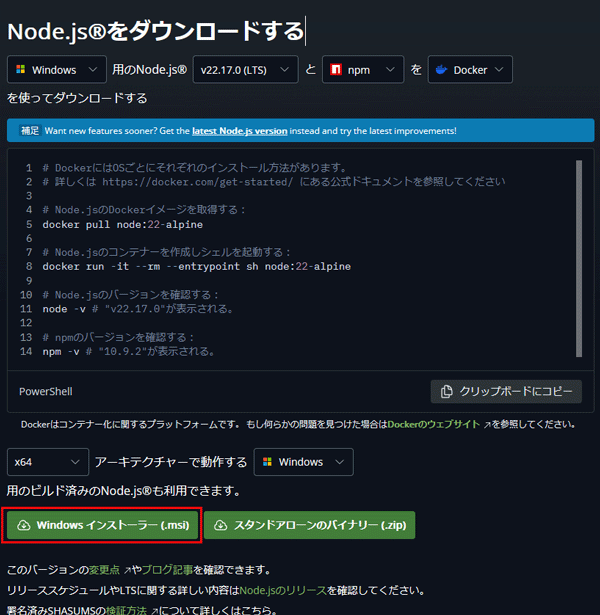Open the v22.17.0 (LTS) version dropdown
Screen dimensions: 600x615
(x=245, y=69)
